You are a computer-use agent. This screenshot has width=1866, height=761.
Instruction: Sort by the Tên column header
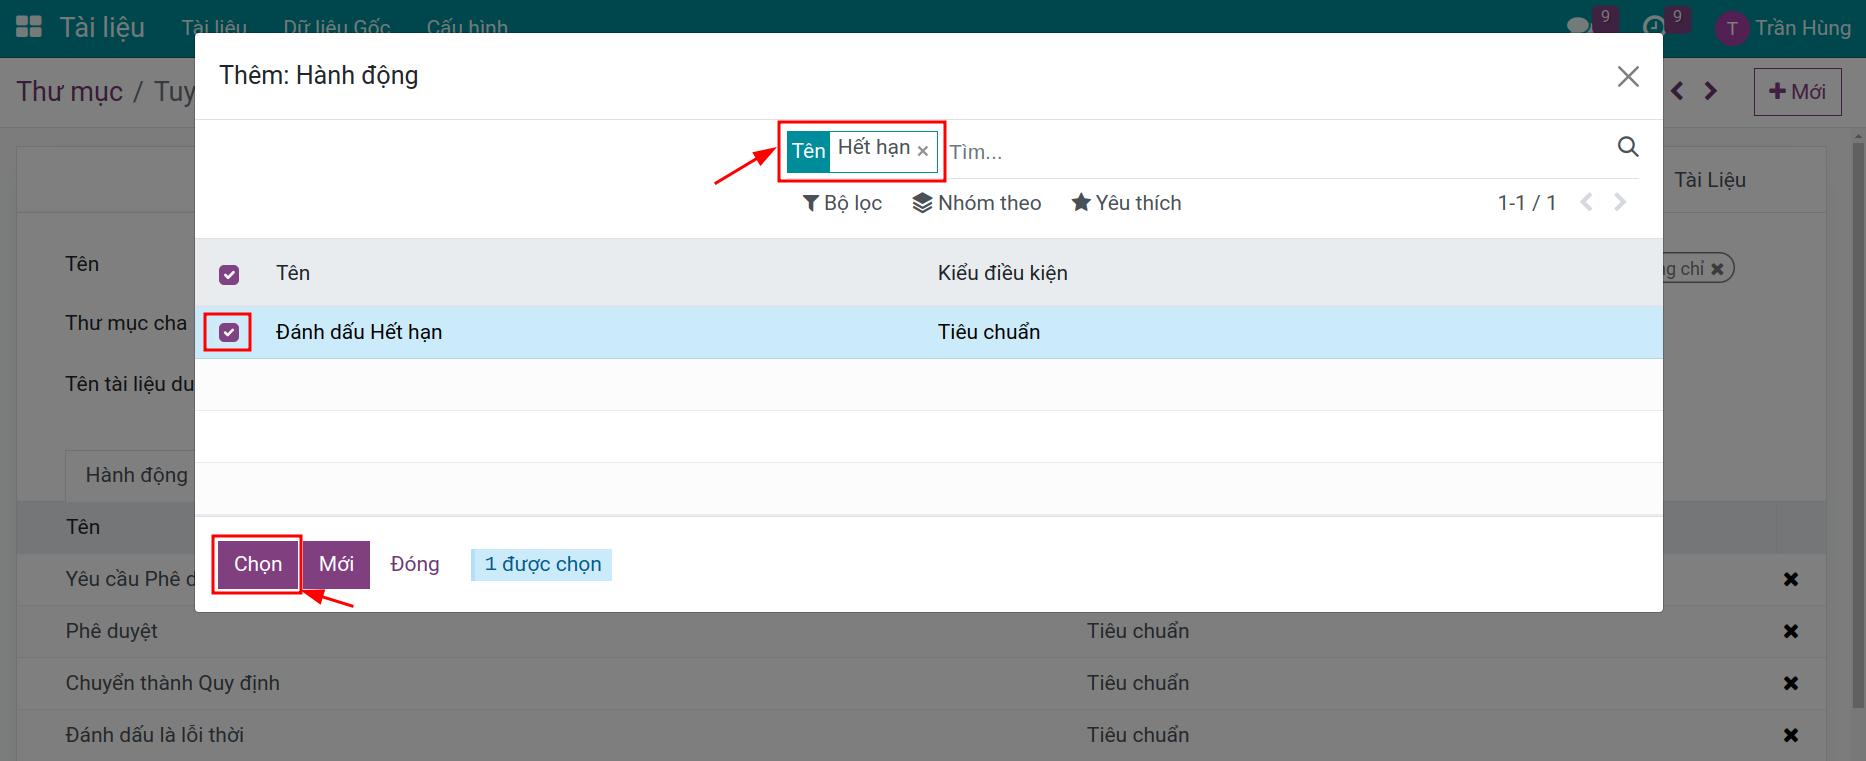[293, 273]
